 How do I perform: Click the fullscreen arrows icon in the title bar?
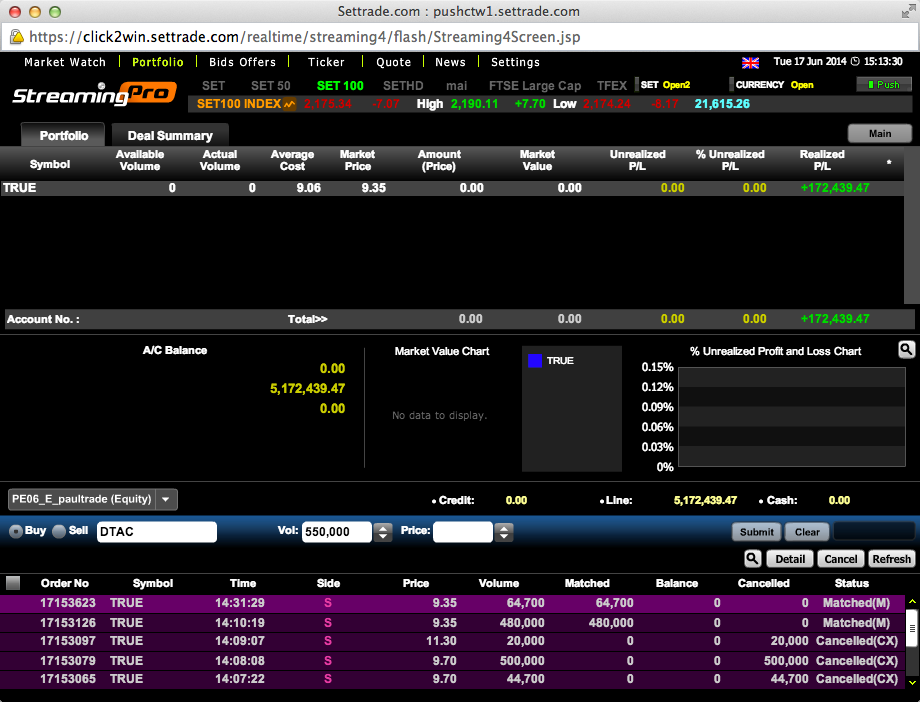tap(908, 11)
